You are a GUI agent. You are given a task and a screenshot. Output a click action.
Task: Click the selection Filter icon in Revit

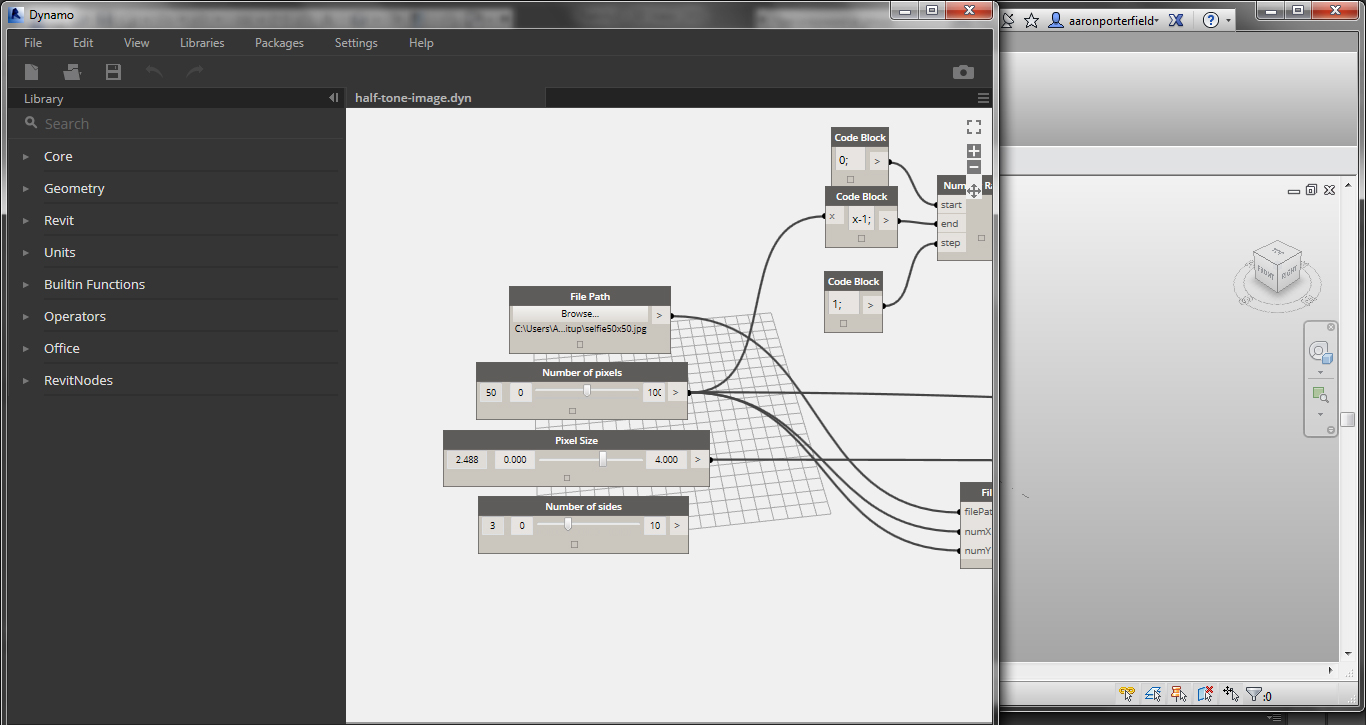click(x=1254, y=693)
